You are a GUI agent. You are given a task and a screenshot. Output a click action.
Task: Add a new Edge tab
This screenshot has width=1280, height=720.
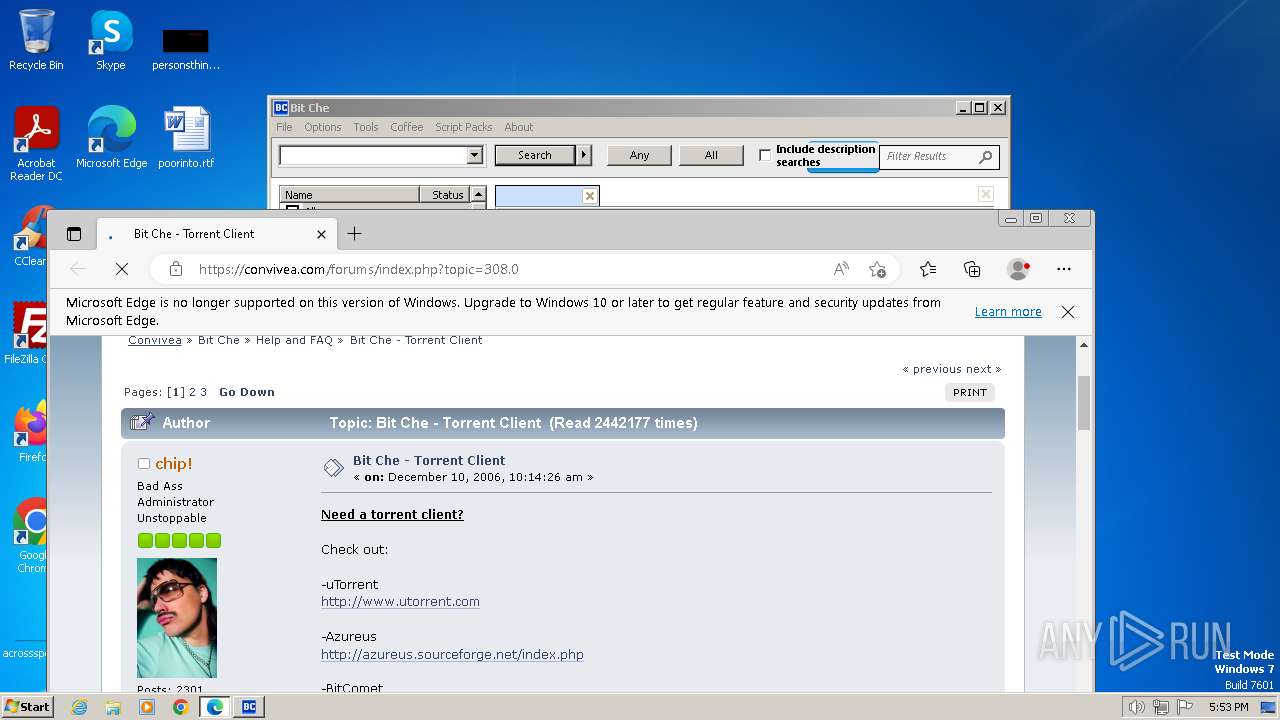point(354,234)
